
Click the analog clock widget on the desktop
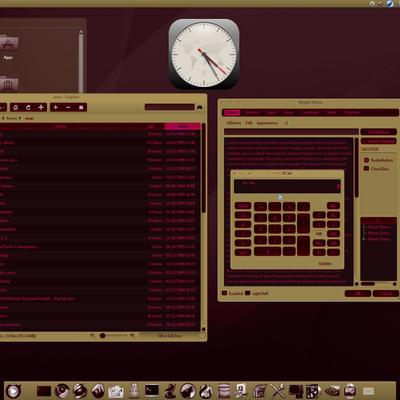click(204, 54)
